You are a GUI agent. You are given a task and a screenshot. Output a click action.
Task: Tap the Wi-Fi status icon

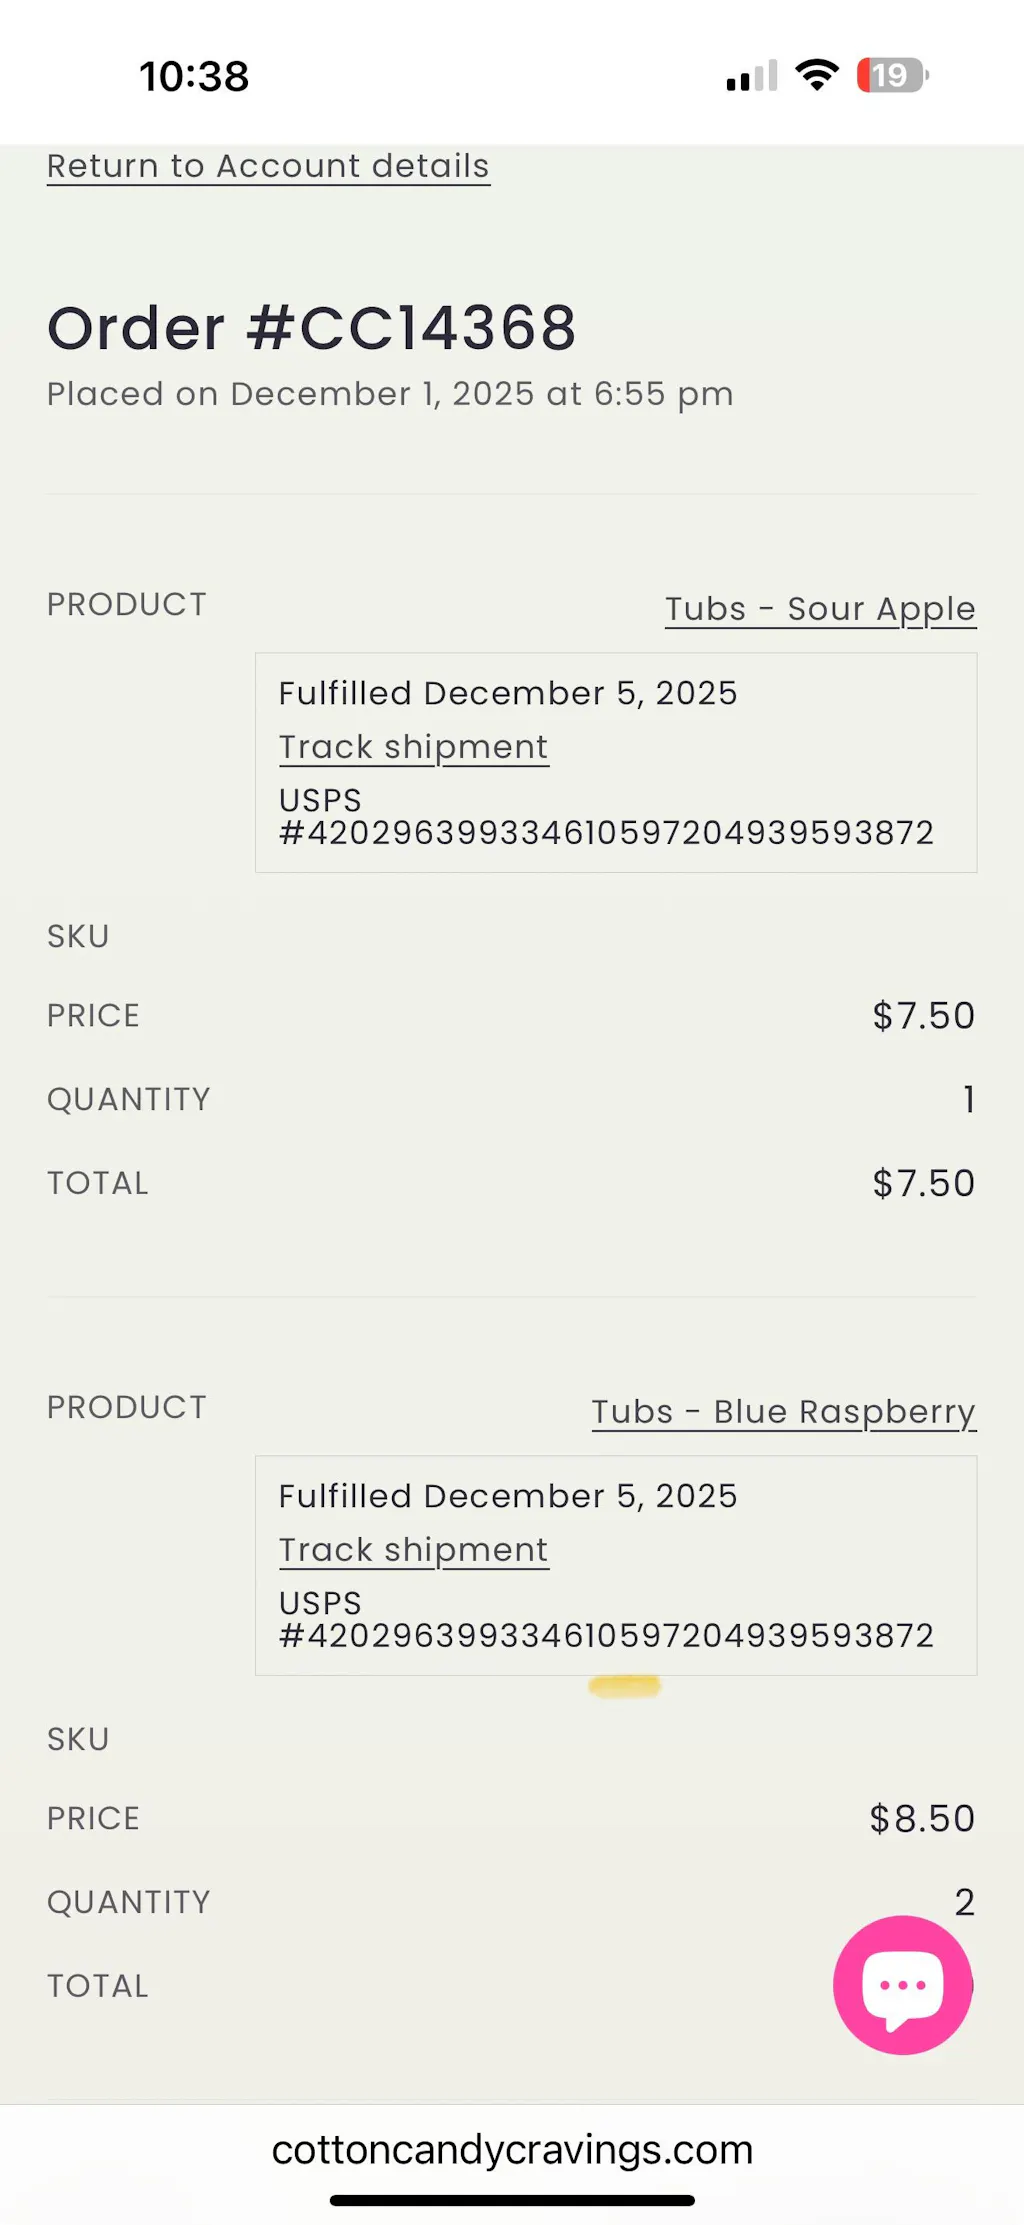[817, 75]
